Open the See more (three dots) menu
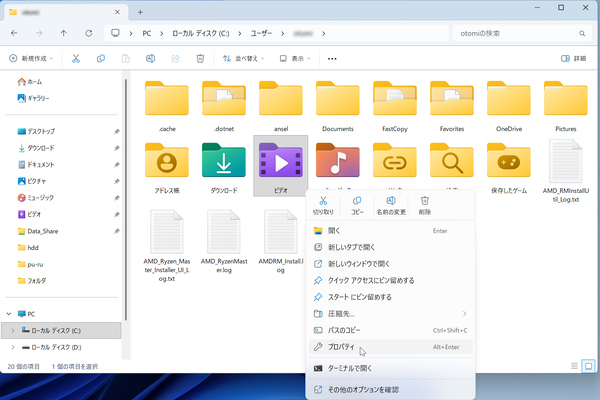This screenshot has height=400, width=600. [x=332, y=59]
